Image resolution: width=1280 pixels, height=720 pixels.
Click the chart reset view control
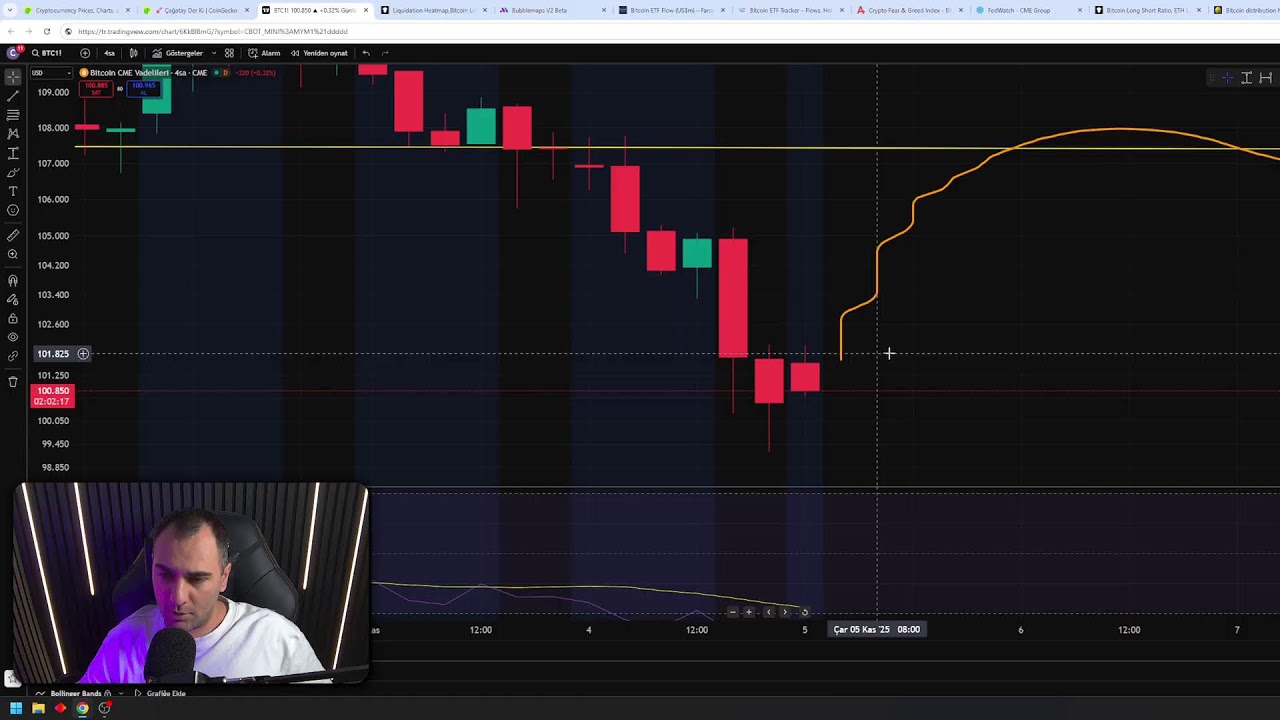805,612
